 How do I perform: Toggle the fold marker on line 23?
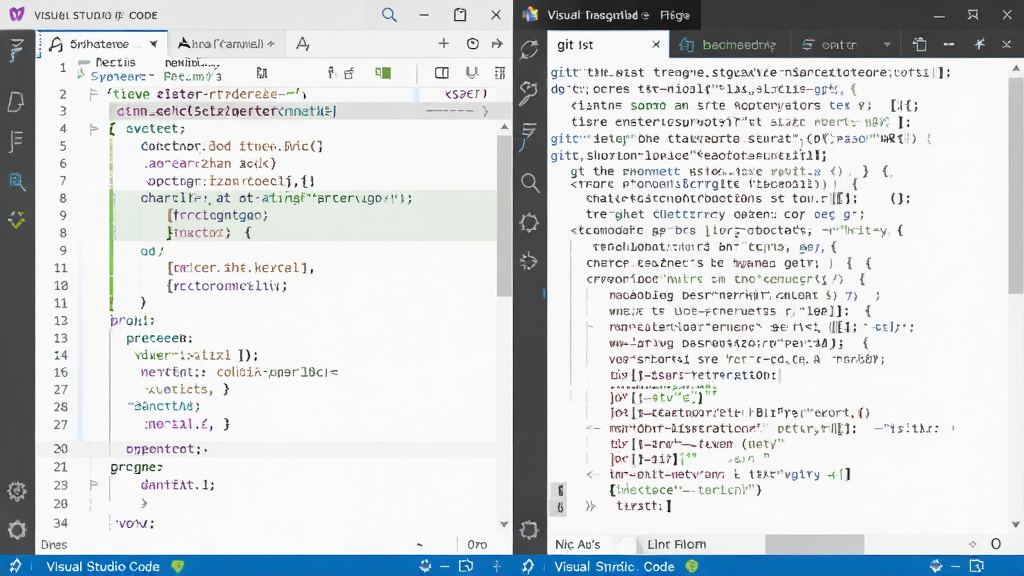(93, 485)
